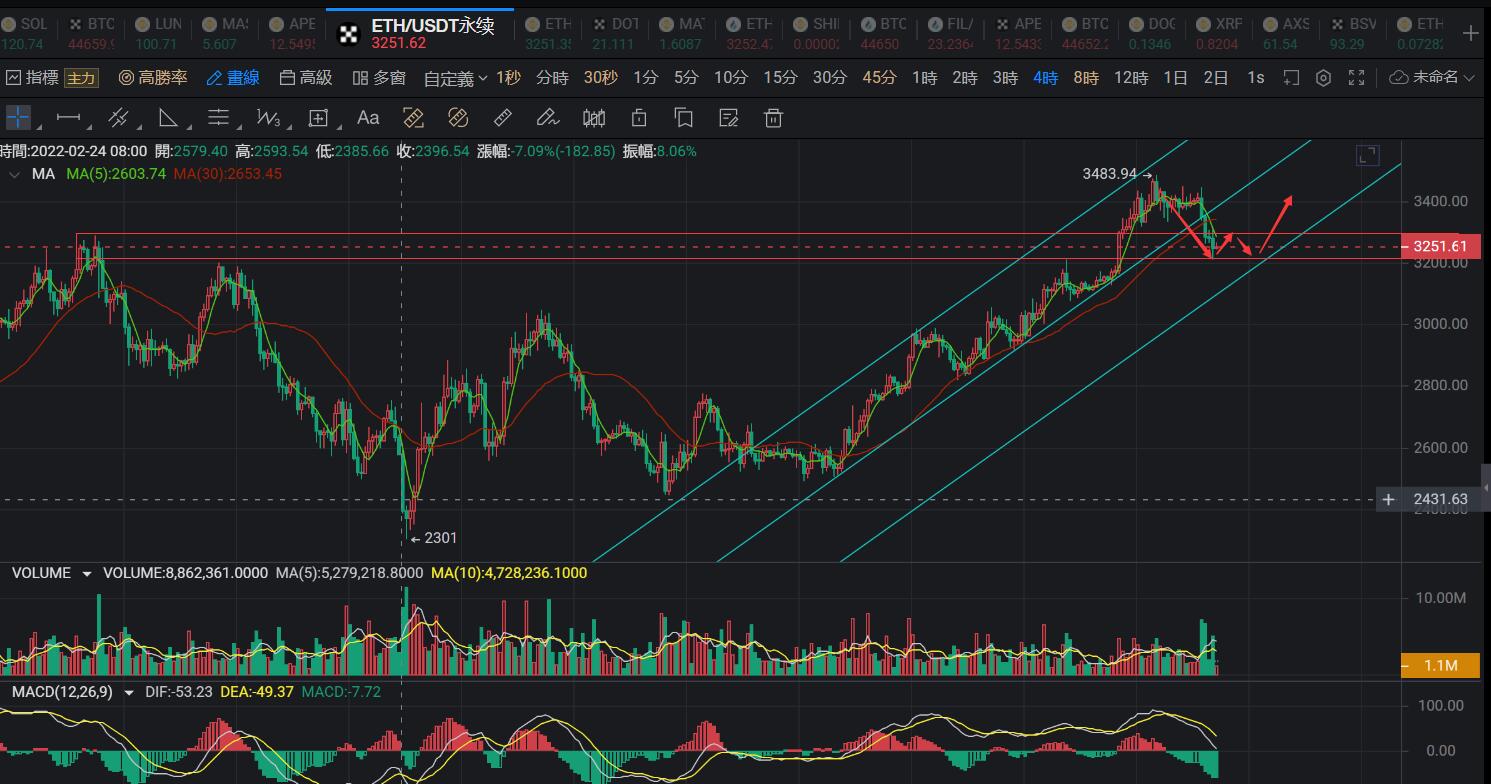Open the DOT 21.111 symbol tab
1491x784 pixels.
coord(615,33)
